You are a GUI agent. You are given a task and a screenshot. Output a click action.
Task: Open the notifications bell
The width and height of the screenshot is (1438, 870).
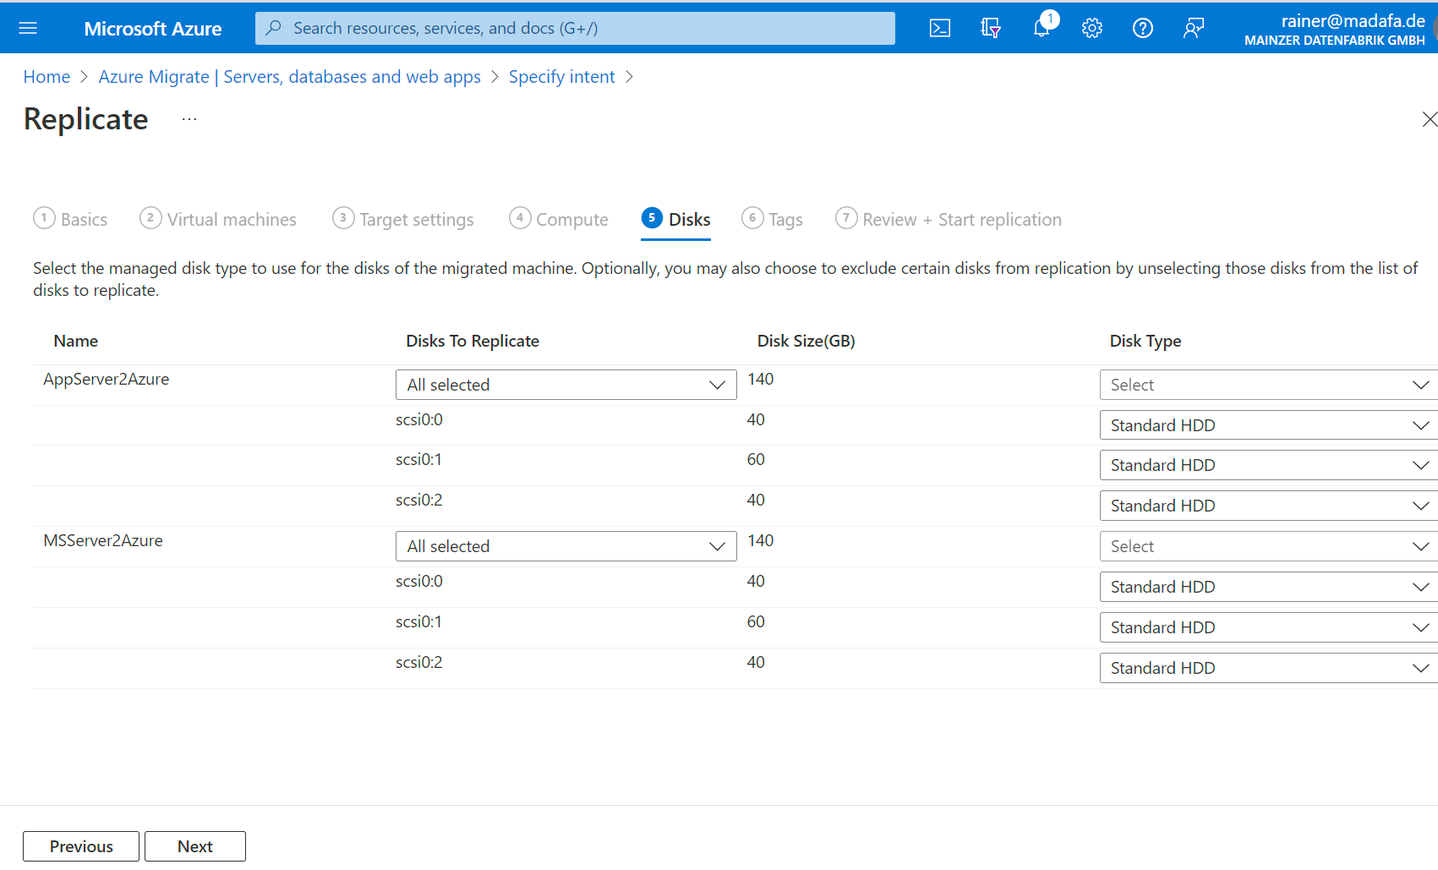[x=1042, y=27]
